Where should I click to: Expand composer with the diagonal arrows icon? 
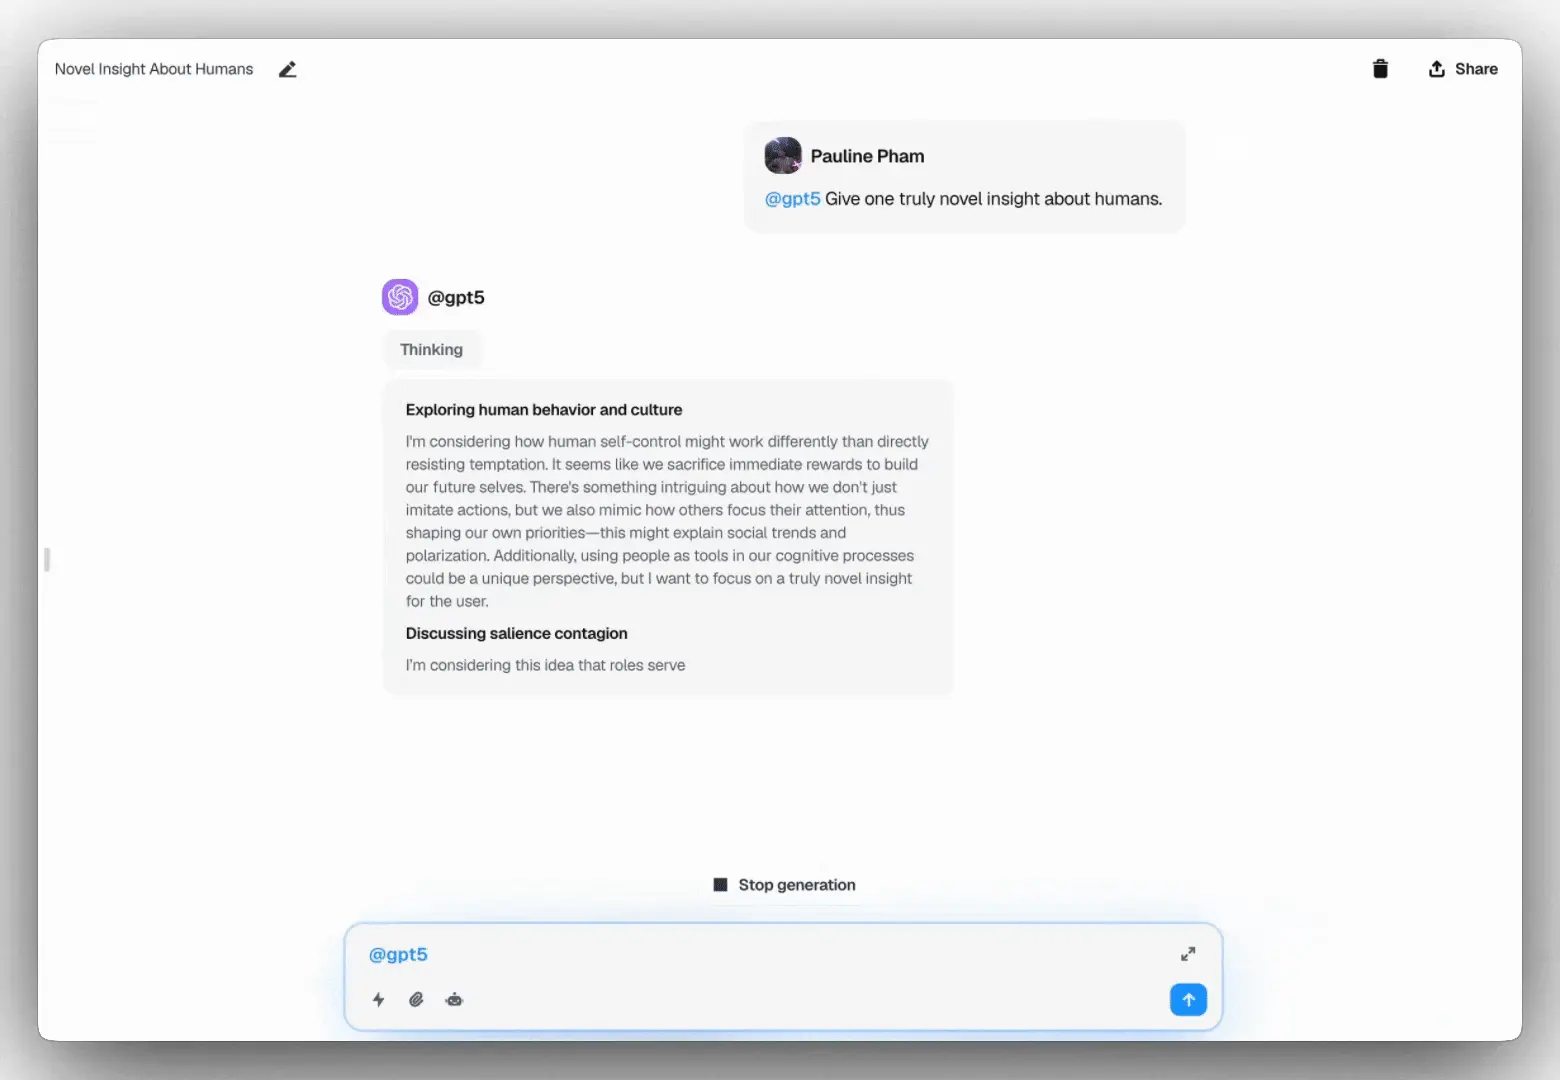1188,953
